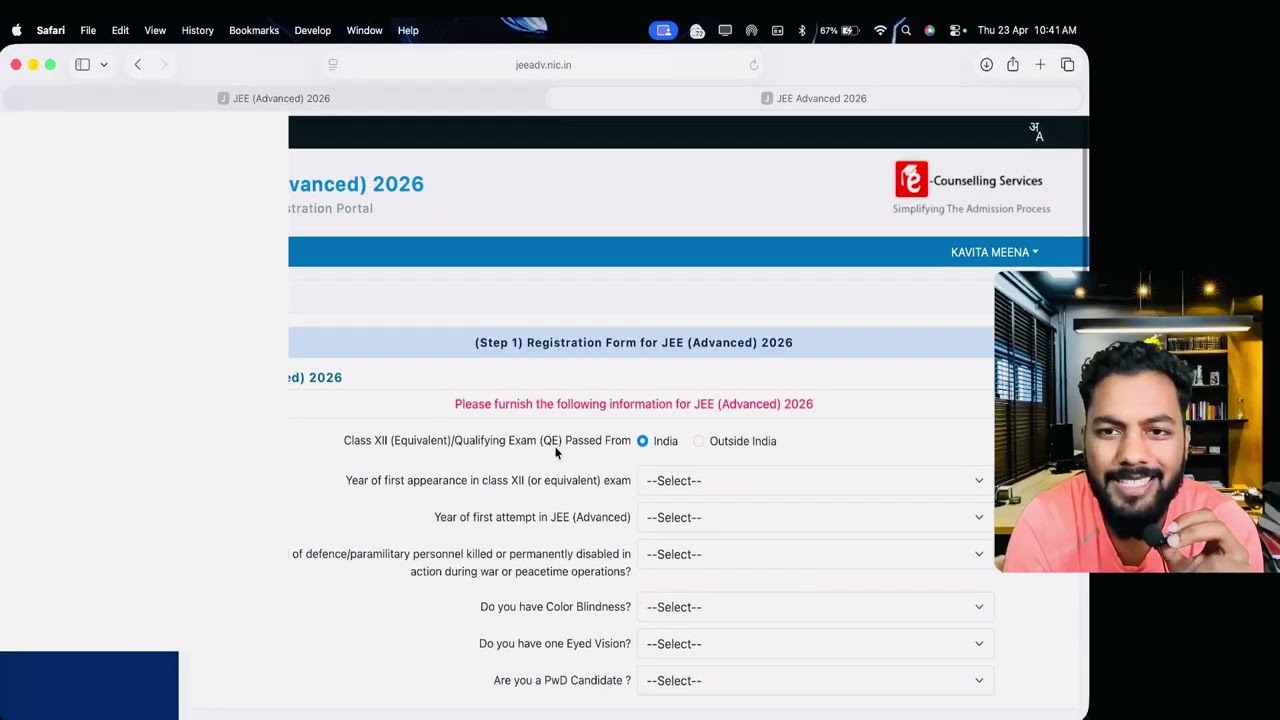Check the battery status at 67%
This screenshot has height=720, width=1280.
click(x=839, y=30)
